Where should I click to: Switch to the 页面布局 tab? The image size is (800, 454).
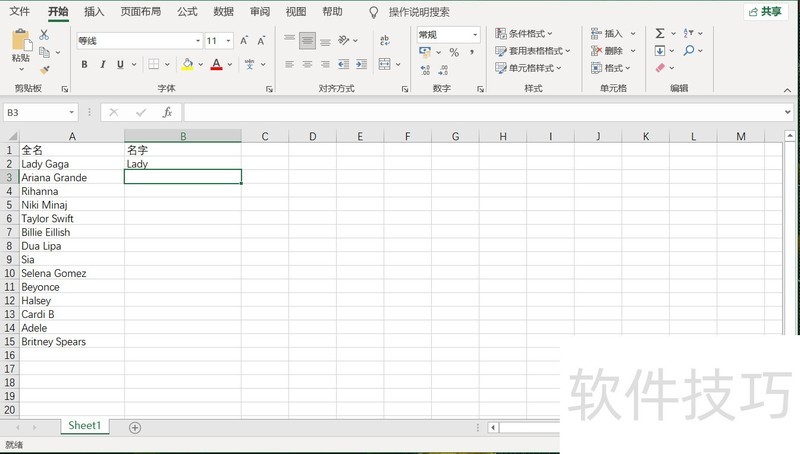[x=140, y=12]
